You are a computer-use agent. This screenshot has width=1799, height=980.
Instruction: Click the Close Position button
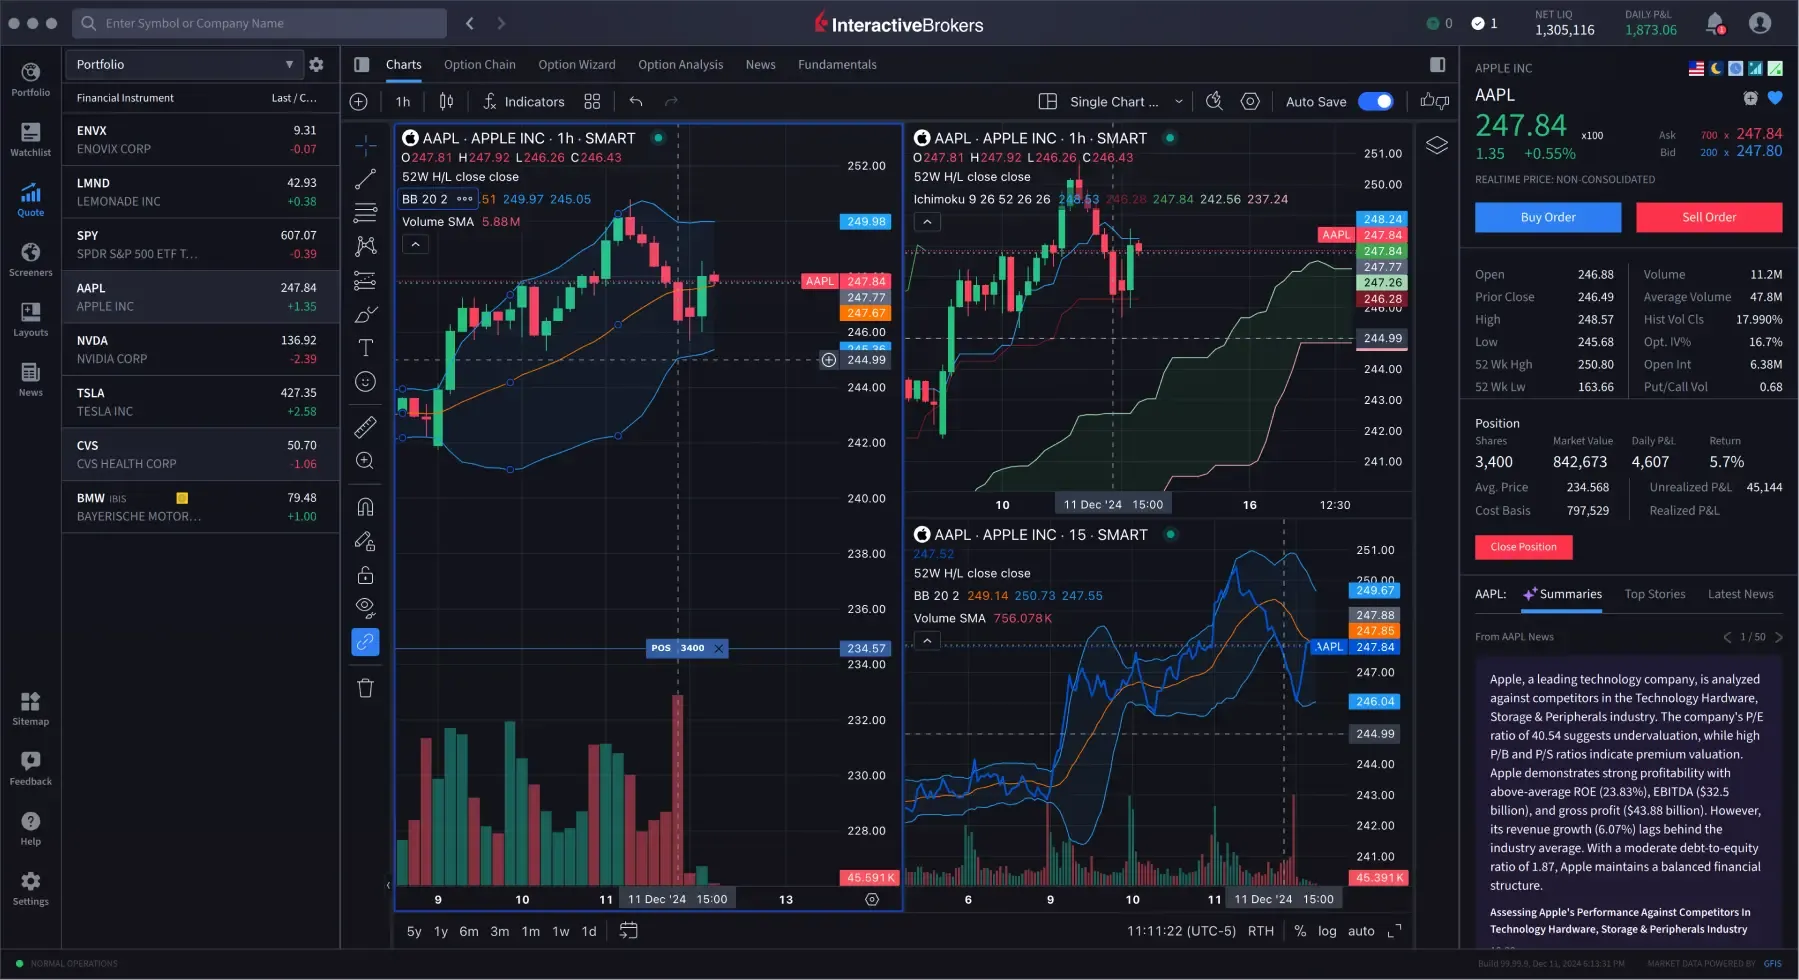click(1522, 547)
